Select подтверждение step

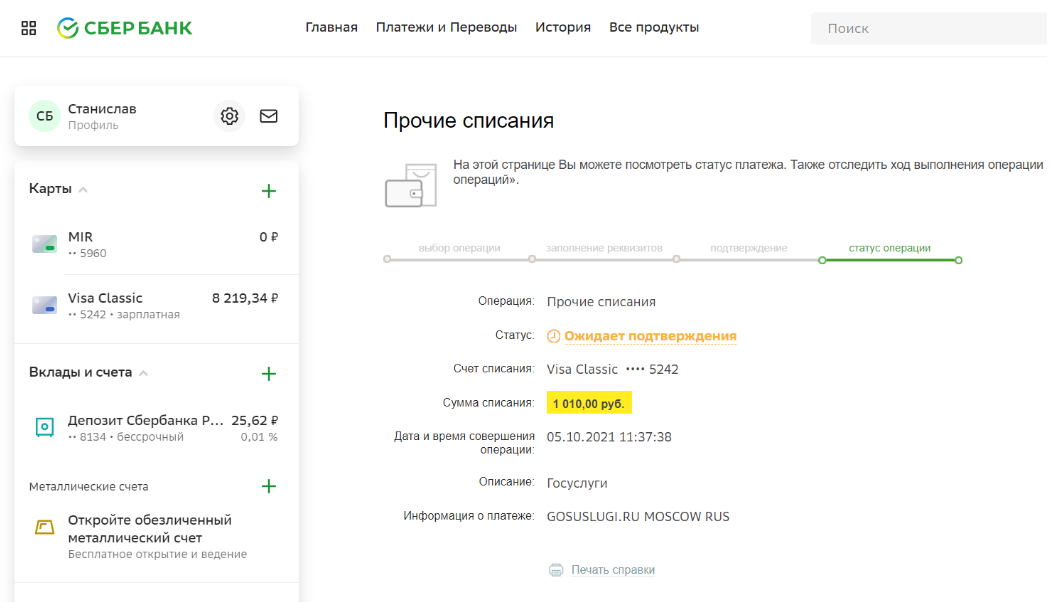point(749,248)
